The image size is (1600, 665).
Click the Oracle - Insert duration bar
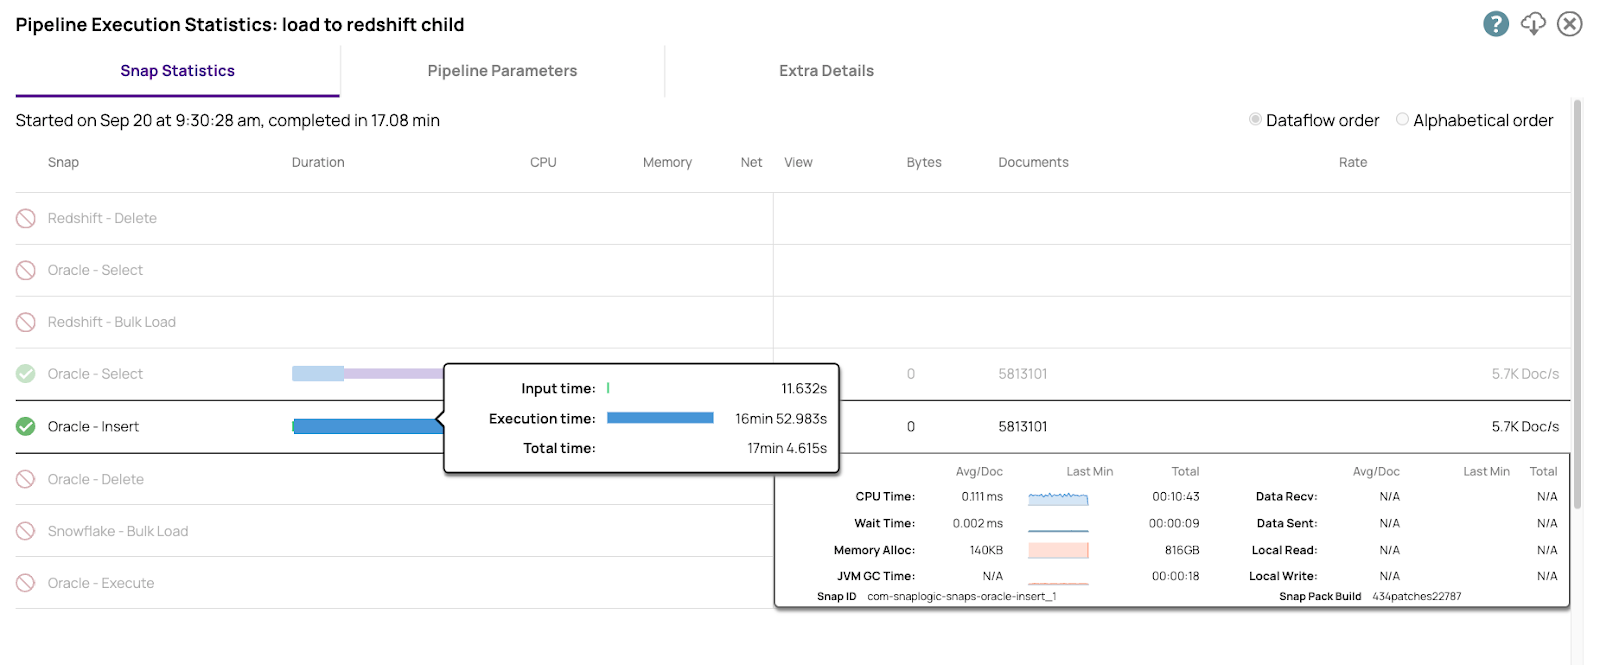click(366, 427)
